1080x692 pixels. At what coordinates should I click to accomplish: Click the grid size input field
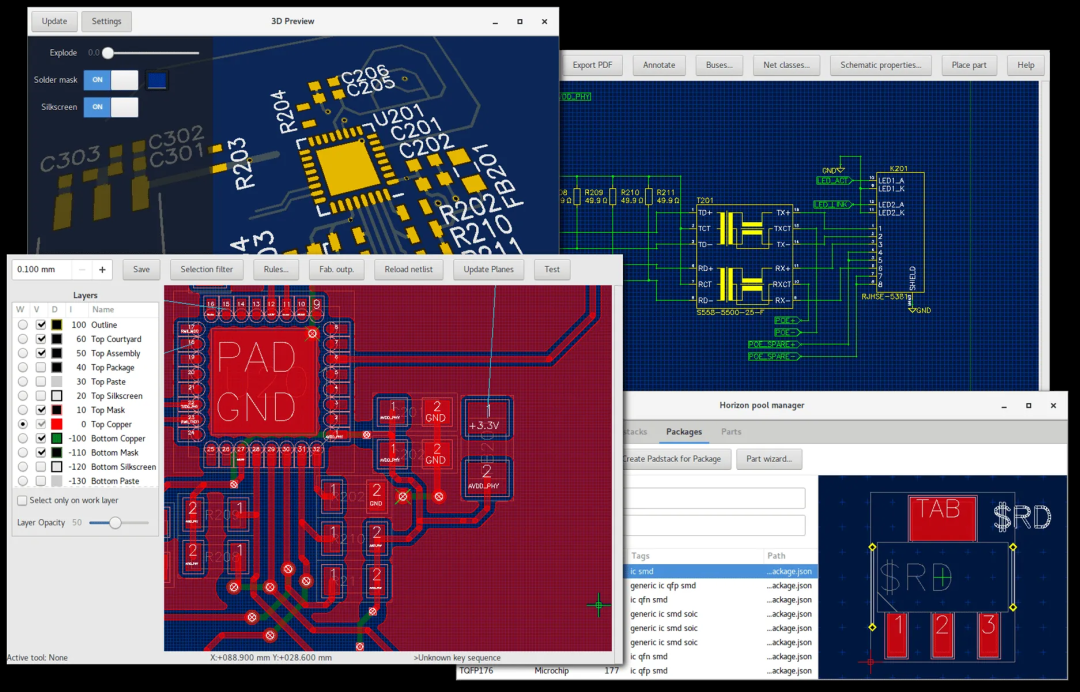click(38, 269)
